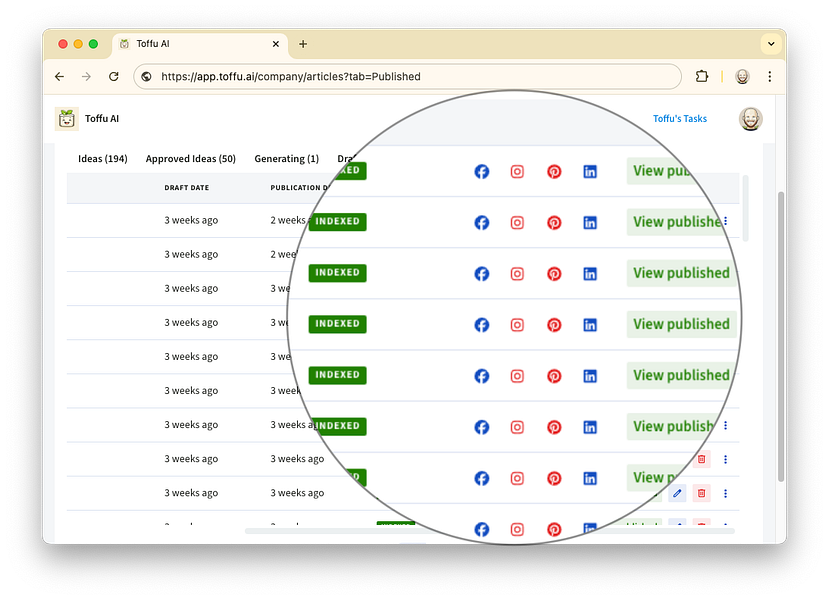The height and width of the screenshot is (600, 829).
Task: Share to LinkedIn in top magnified row
Action: coord(590,171)
